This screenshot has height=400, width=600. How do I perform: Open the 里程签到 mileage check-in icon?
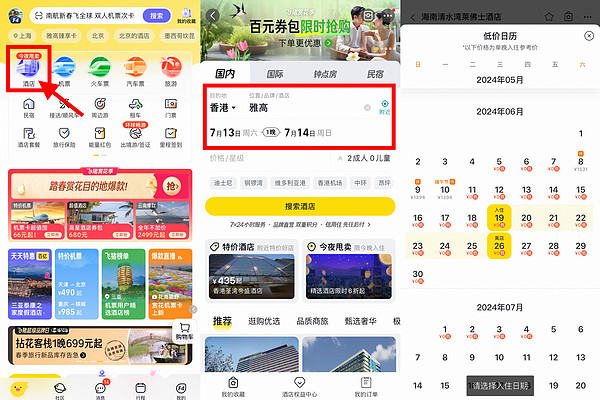[171, 137]
